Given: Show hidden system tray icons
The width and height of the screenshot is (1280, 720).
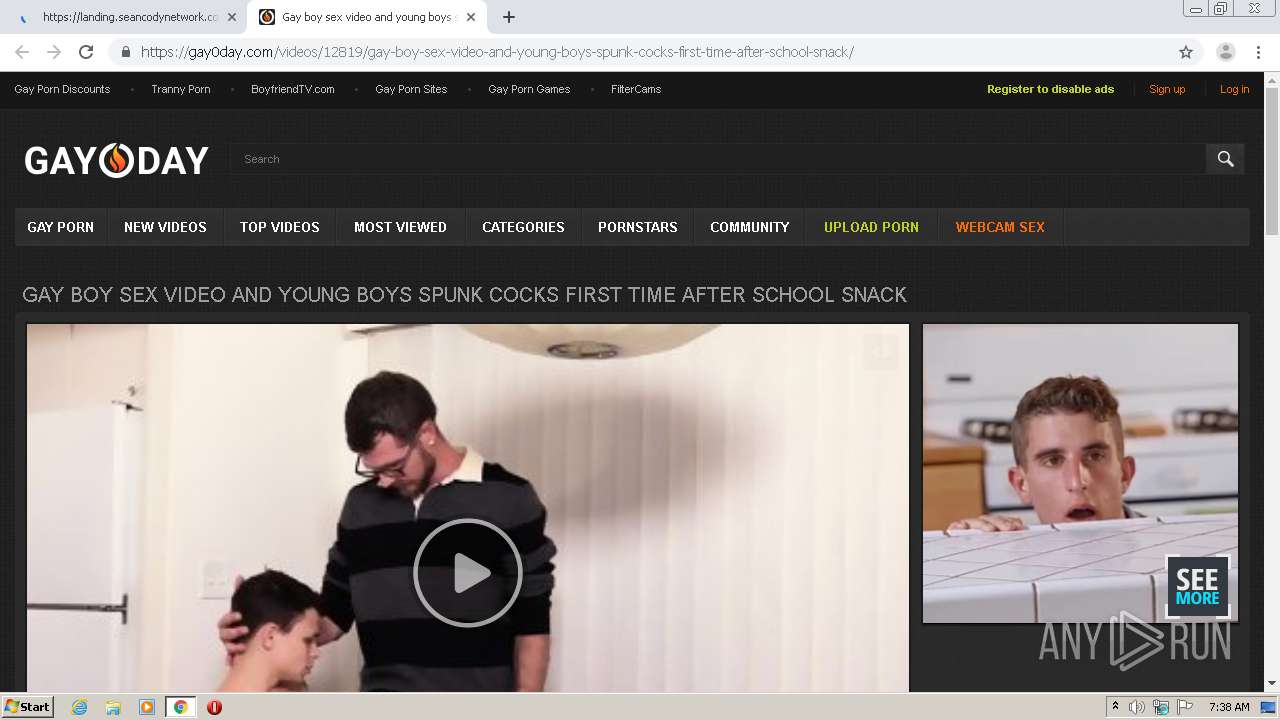Looking at the screenshot, I should coord(1115,707).
